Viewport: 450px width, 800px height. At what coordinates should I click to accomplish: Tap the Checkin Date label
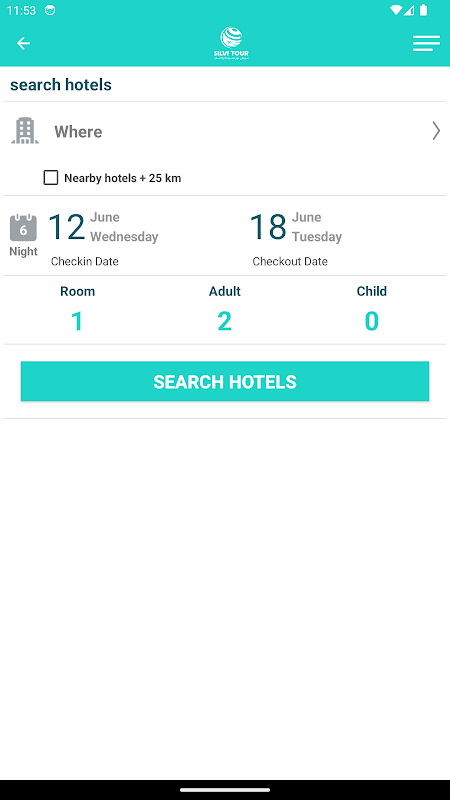[85, 261]
